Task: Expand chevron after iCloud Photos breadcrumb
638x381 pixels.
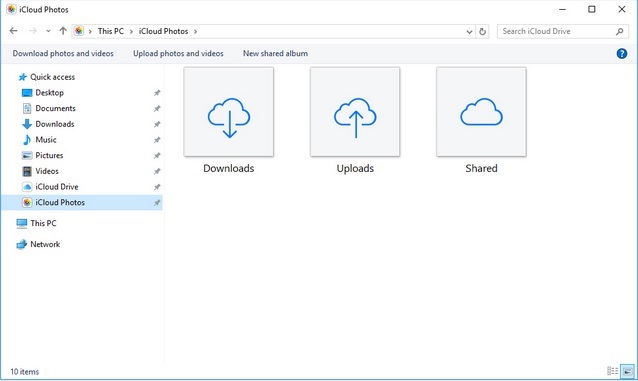Action: [x=195, y=31]
